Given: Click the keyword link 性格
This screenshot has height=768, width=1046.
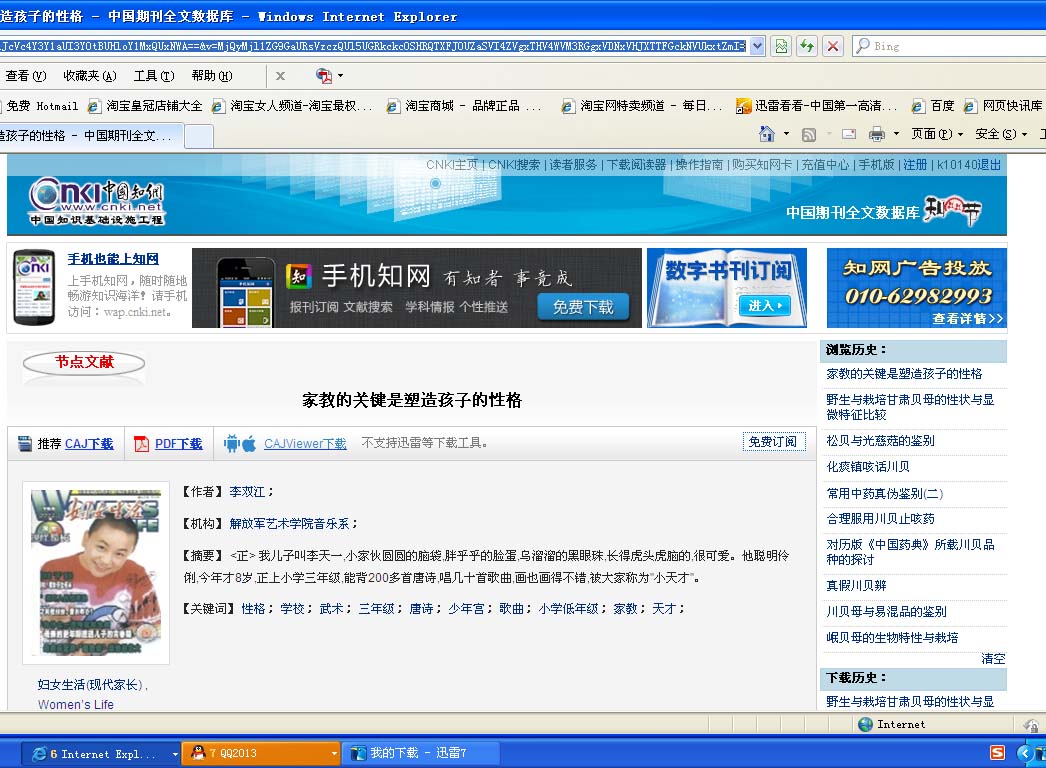Looking at the screenshot, I should 253,609.
